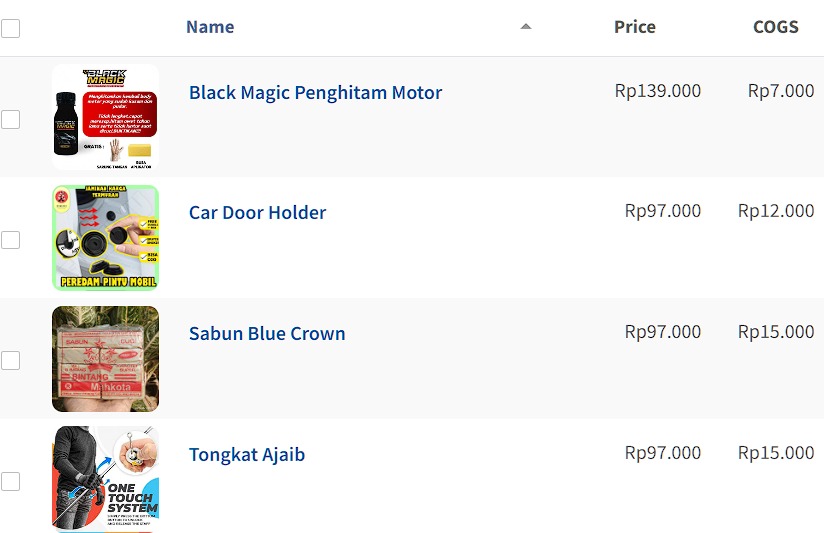Open the Tongkat Ajaib product link
The width and height of the screenshot is (824, 533).
pyautogui.click(x=247, y=455)
